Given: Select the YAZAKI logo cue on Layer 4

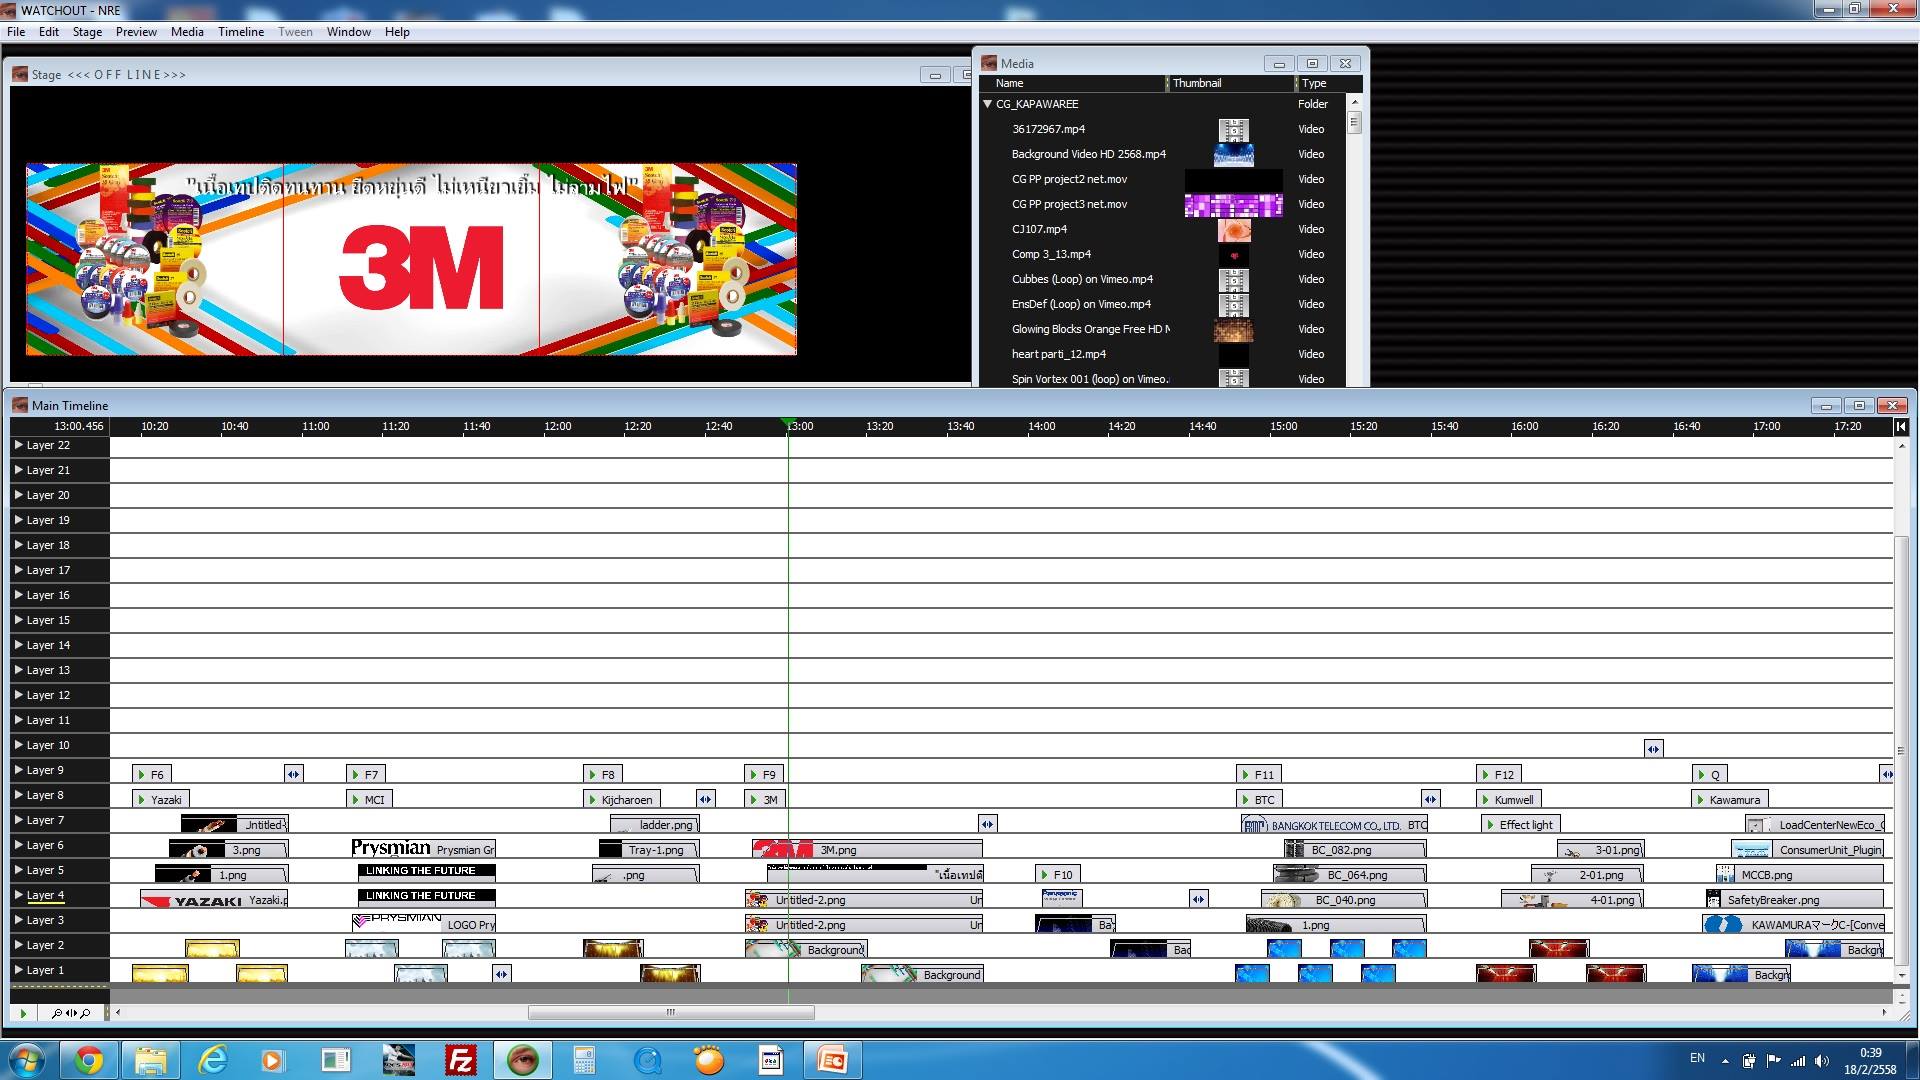Looking at the screenshot, I should (214, 899).
